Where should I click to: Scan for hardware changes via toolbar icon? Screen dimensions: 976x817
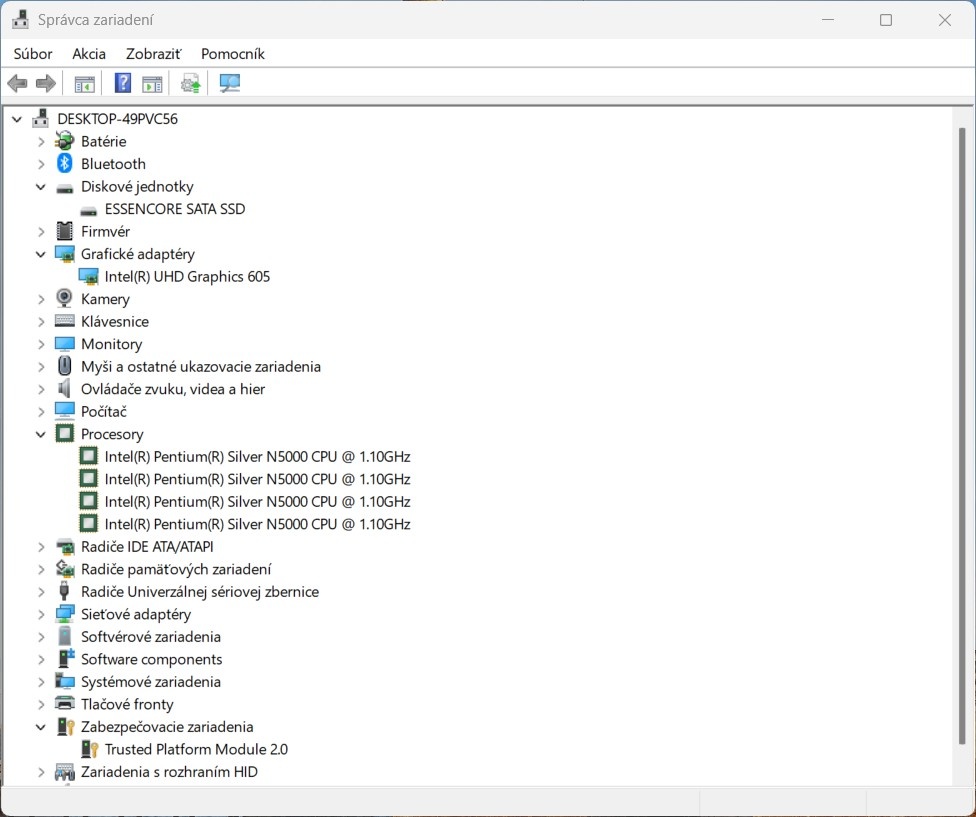click(229, 83)
